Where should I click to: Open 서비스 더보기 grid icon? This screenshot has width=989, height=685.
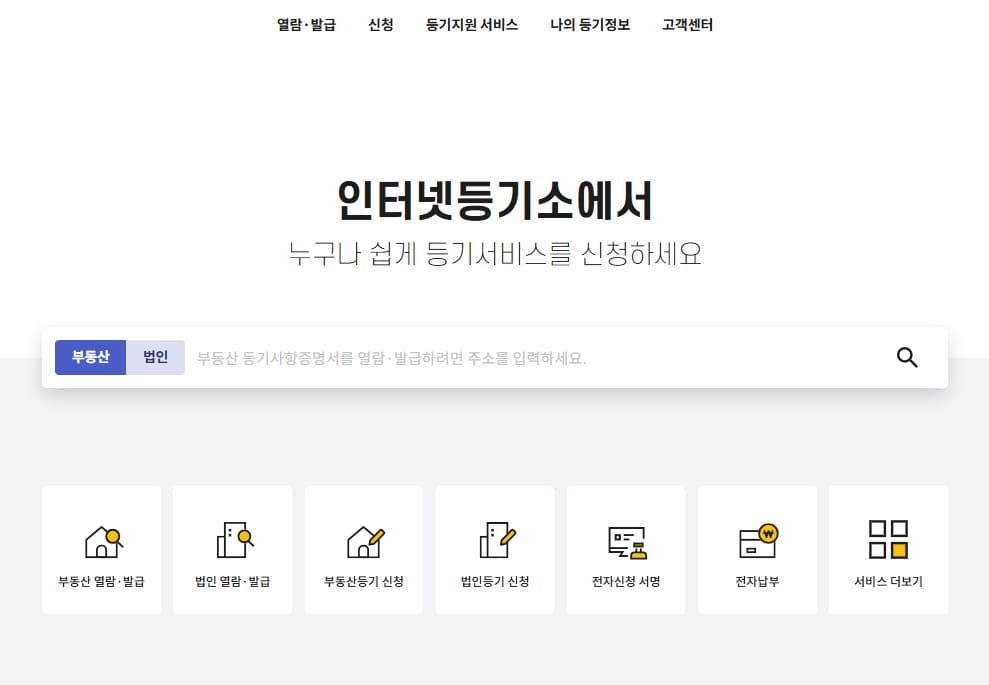tap(888, 539)
